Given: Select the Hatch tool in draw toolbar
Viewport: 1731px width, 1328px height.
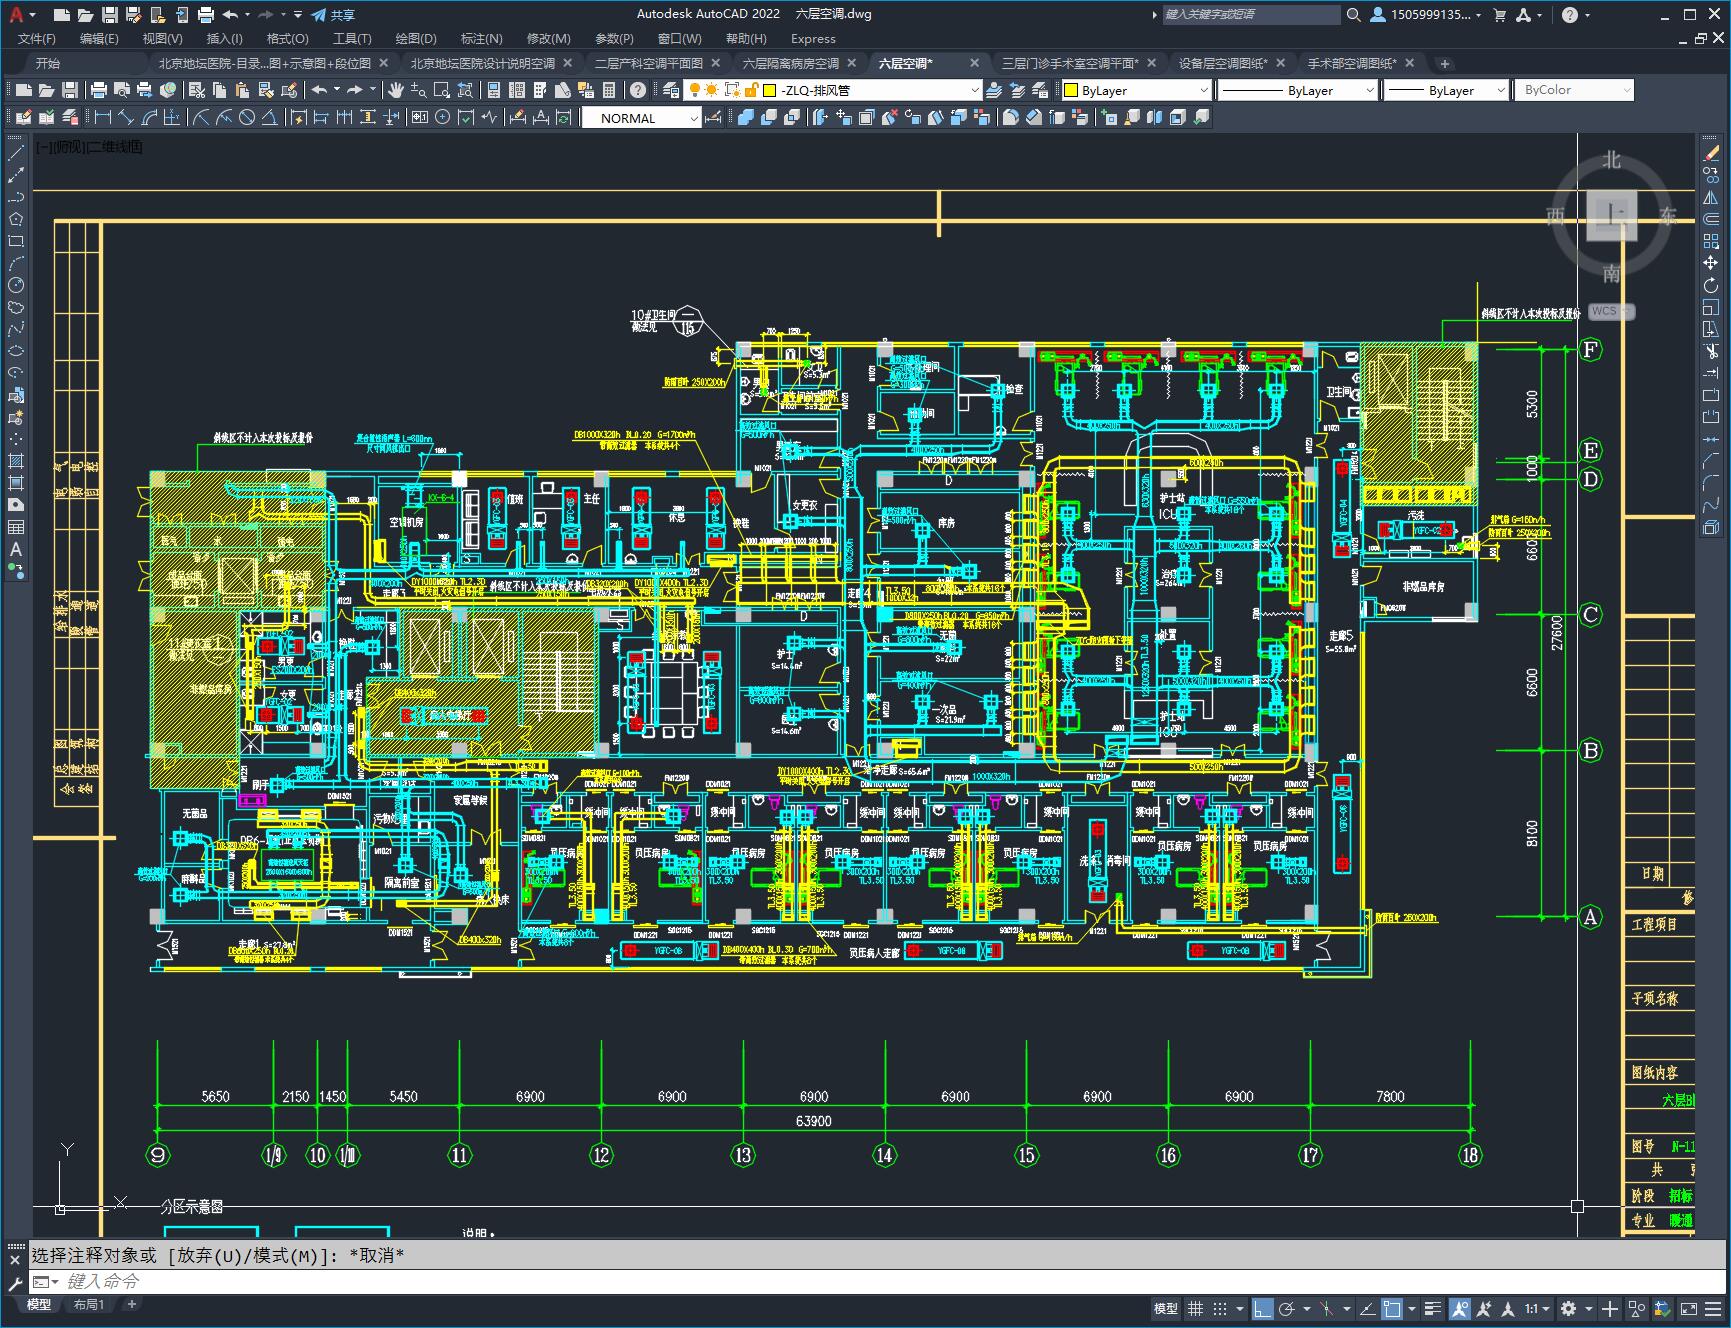Looking at the screenshot, I should click(15, 461).
